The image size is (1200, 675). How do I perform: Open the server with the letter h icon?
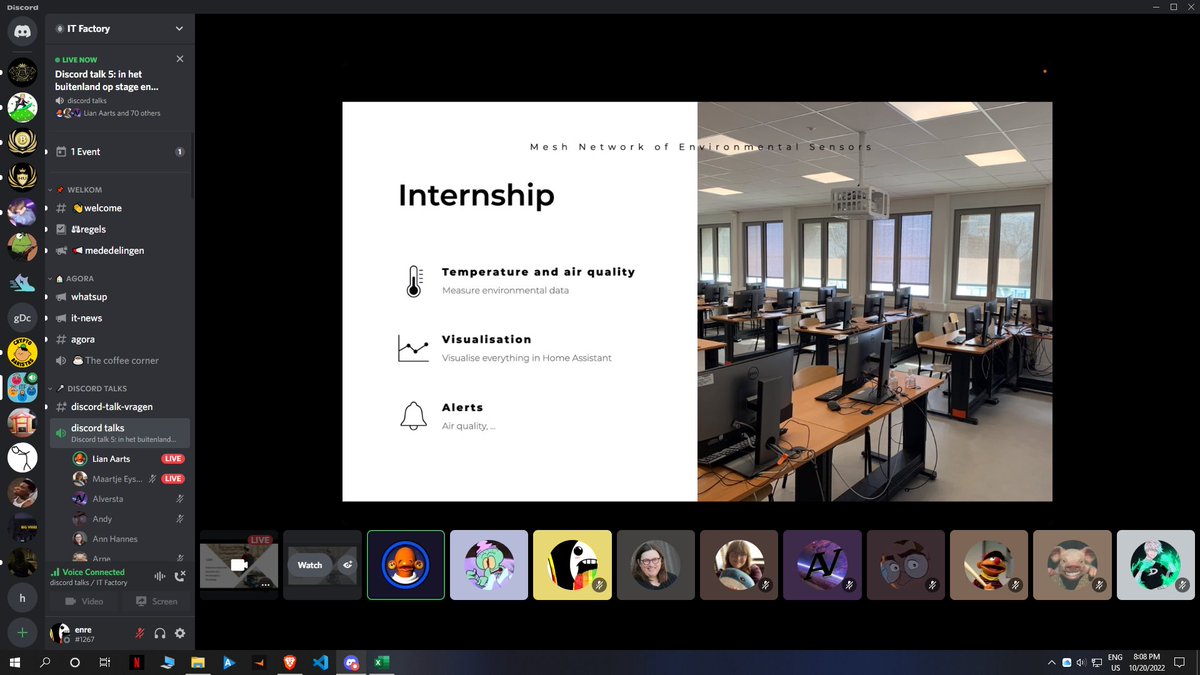click(x=22, y=597)
